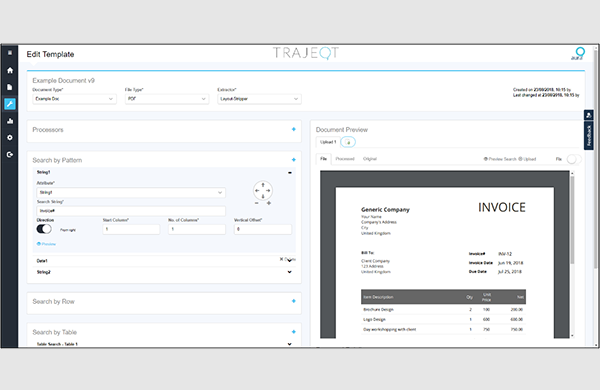Viewport: 600px width, 390px height.
Task: Click the Edit Template page title
Action: coord(50,54)
